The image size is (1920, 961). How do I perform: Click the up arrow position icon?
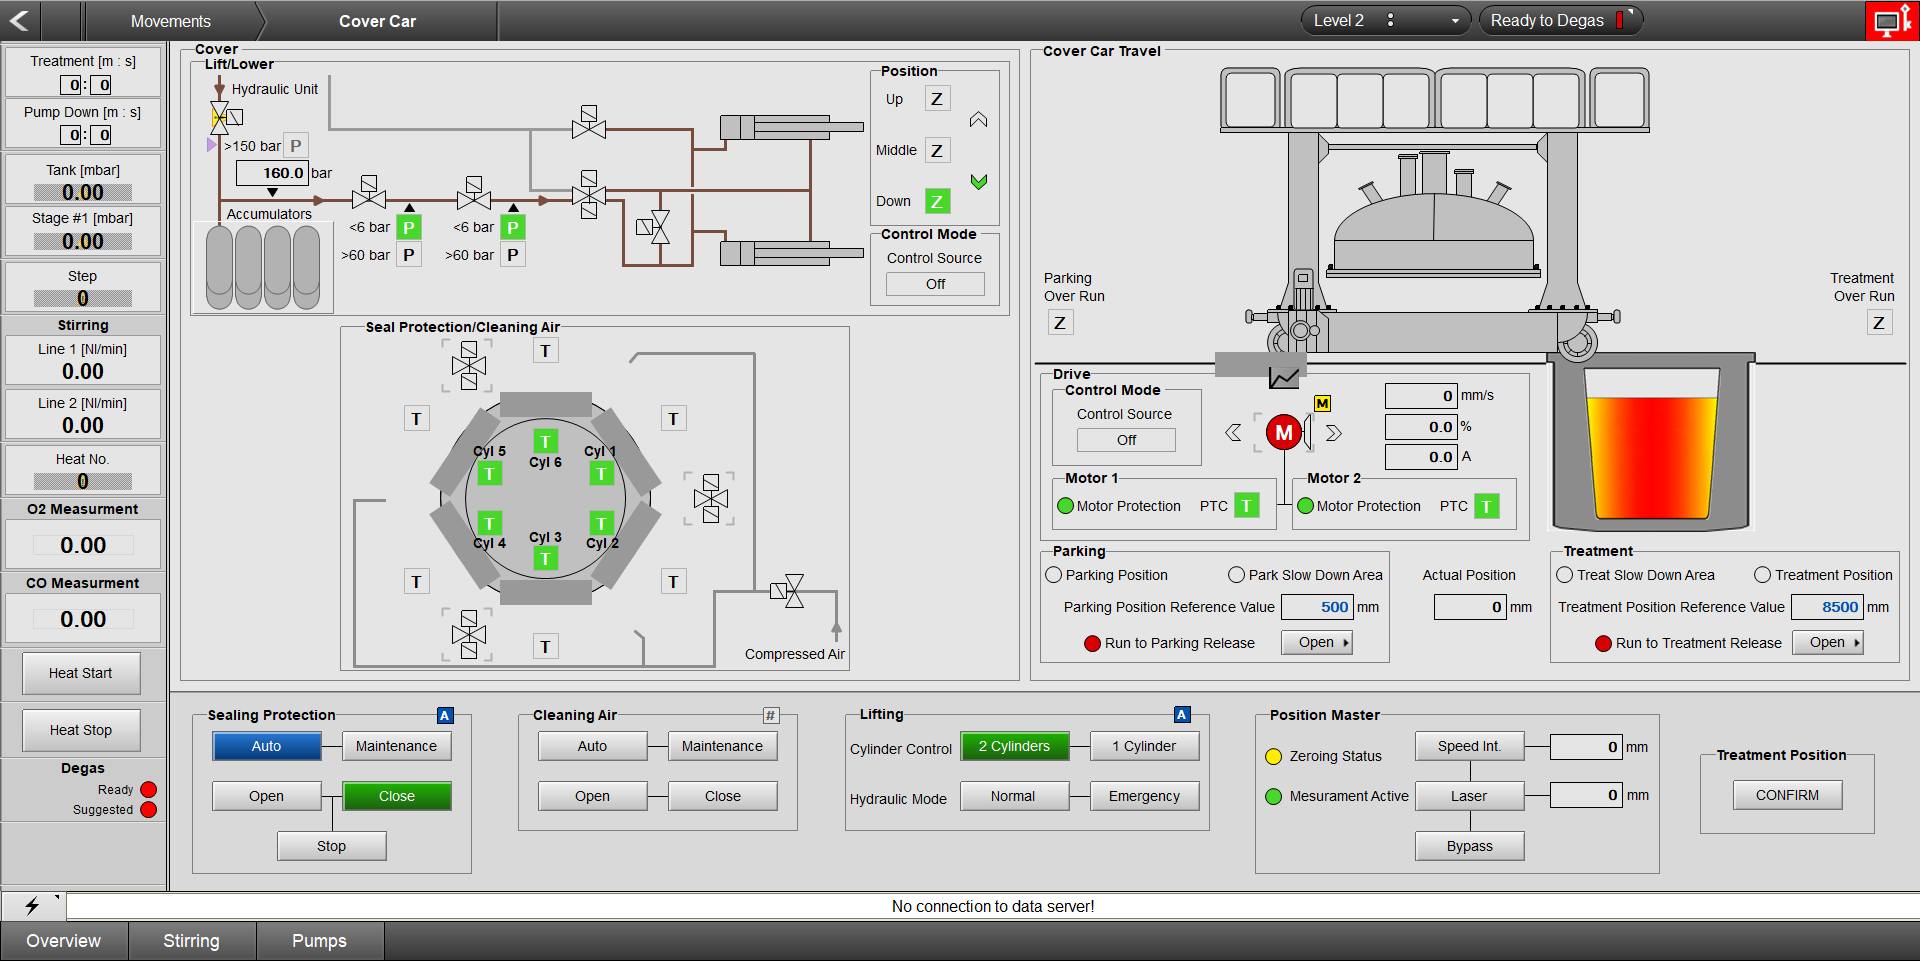click(x=978, y=120)
